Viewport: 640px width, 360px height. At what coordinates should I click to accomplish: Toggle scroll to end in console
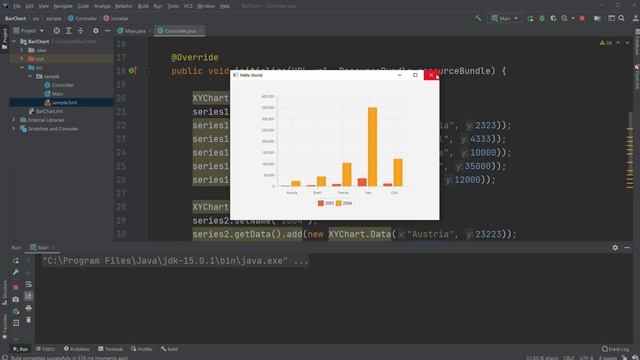[29, 296]
